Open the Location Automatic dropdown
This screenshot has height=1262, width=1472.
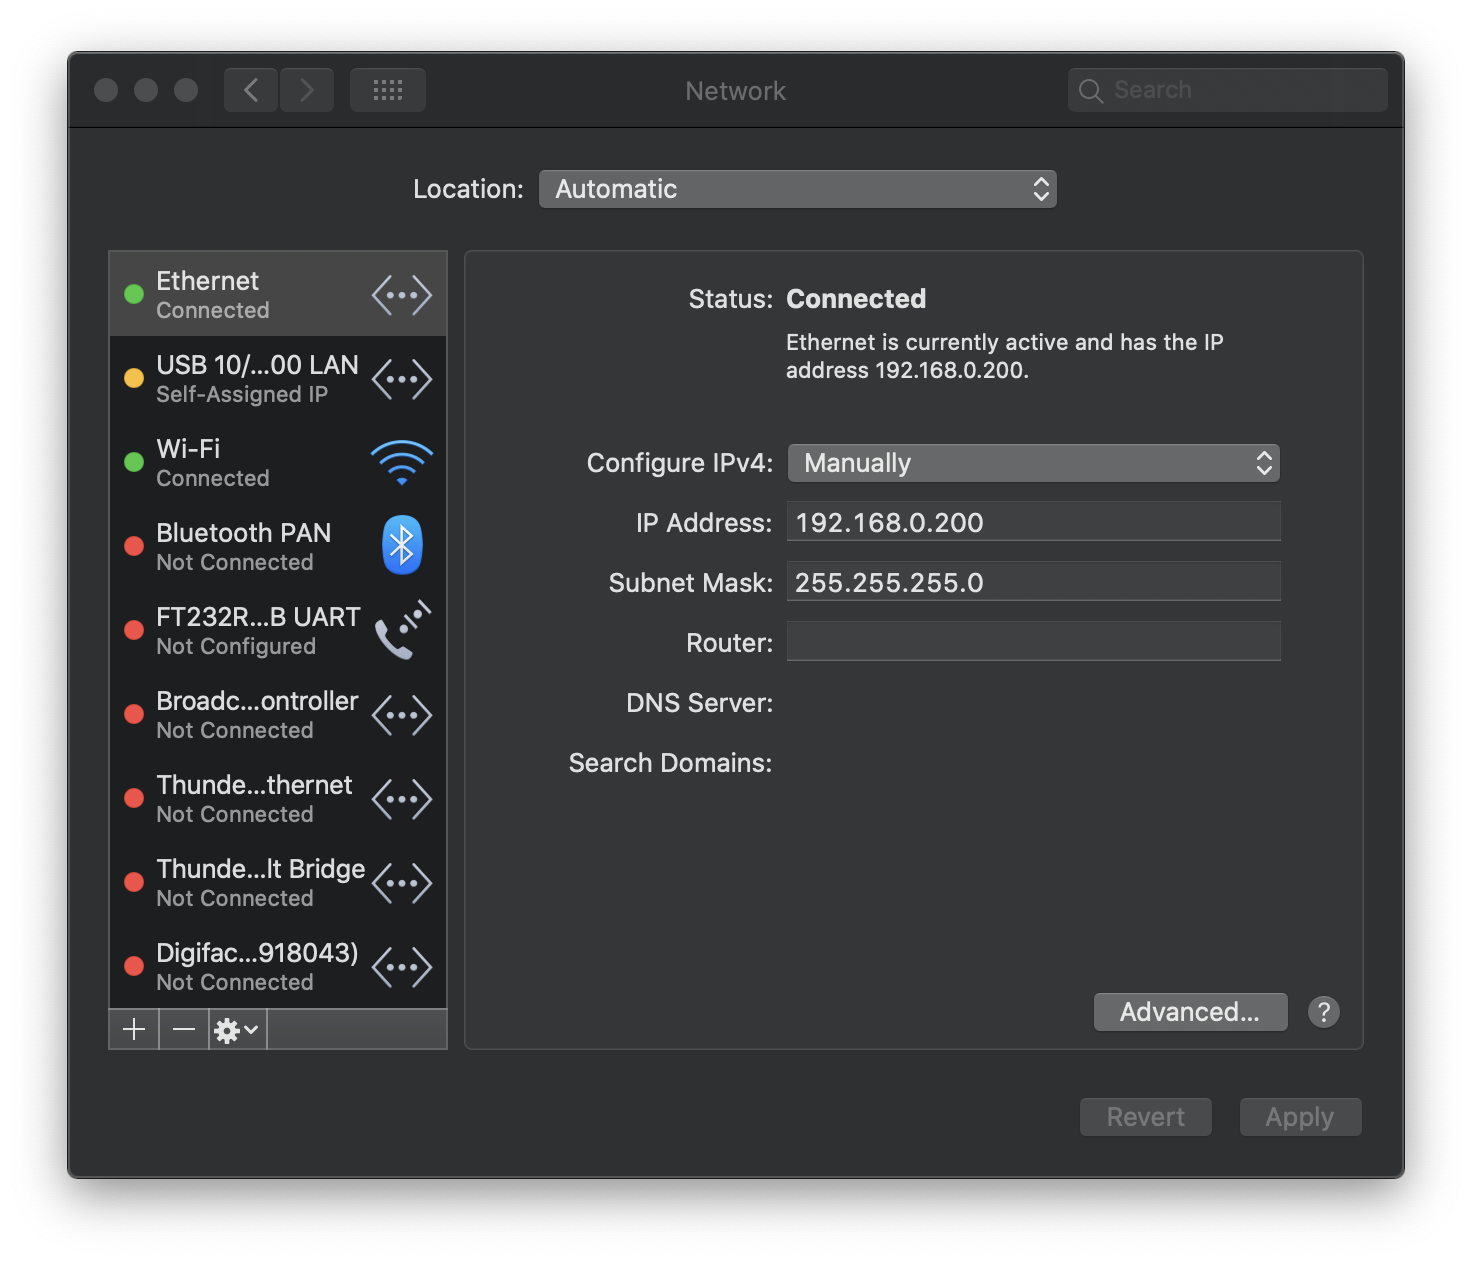(x=797, y=189)
